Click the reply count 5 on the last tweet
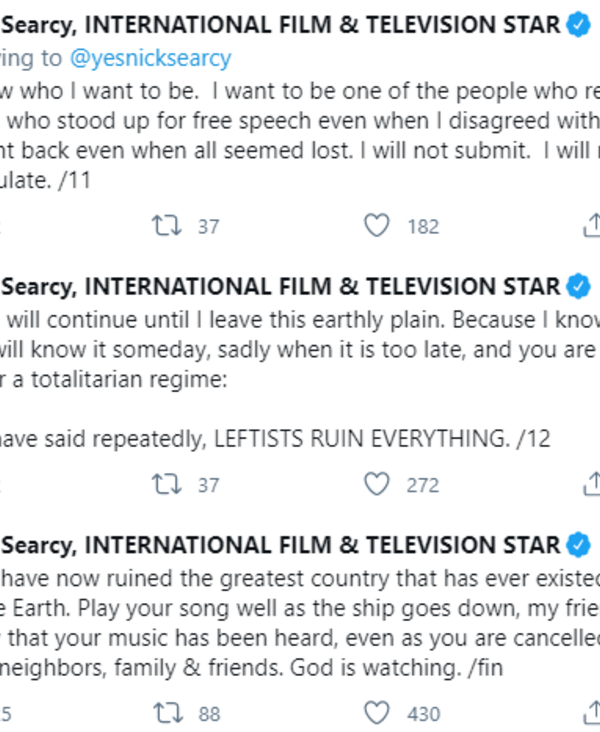This screenshot has height=732, width=600. pos(6,714)
